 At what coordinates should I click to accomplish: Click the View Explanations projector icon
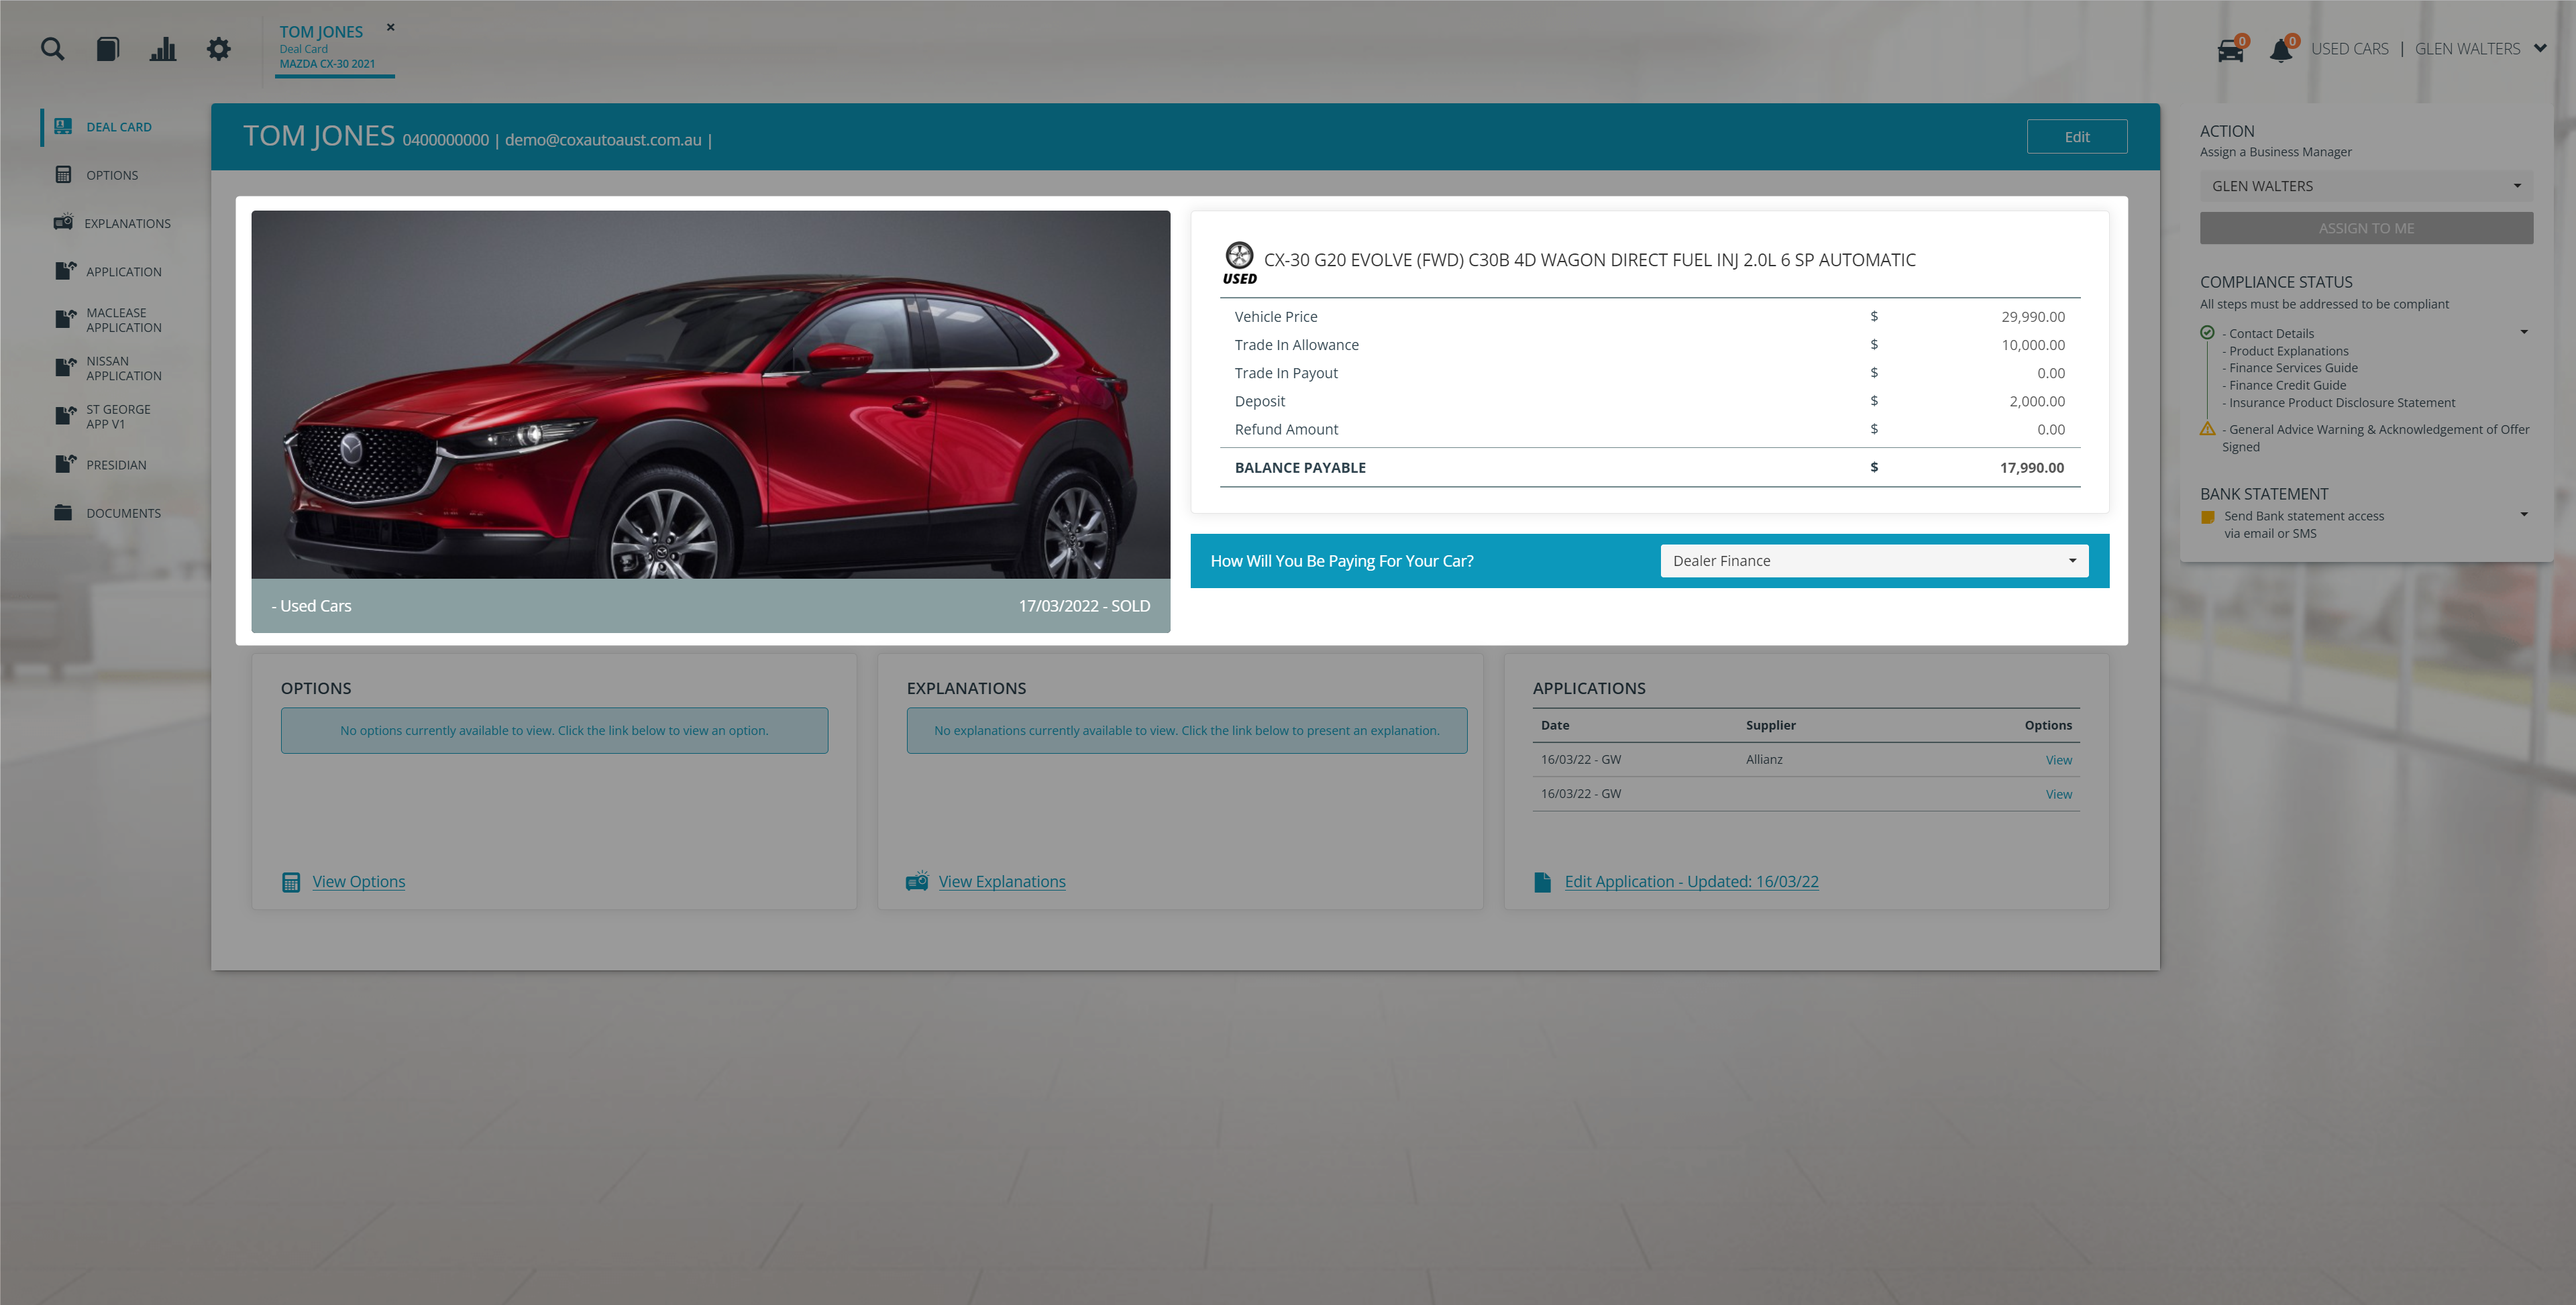coord(917,881)
